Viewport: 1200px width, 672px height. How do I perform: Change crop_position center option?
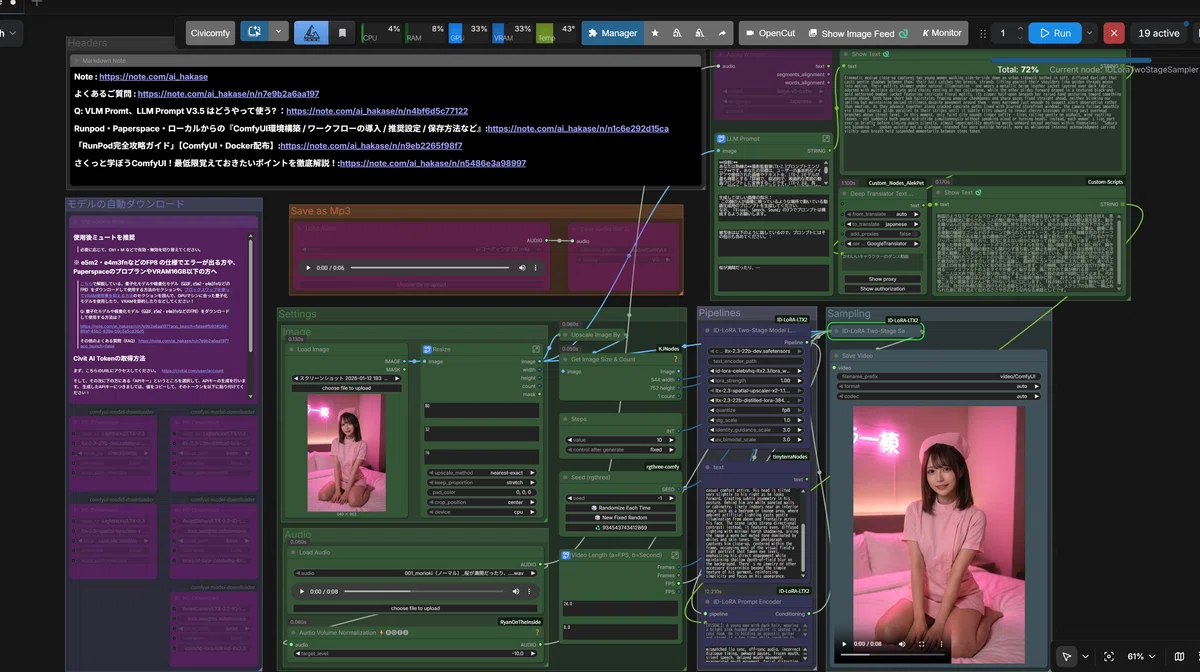coord(484,501)
